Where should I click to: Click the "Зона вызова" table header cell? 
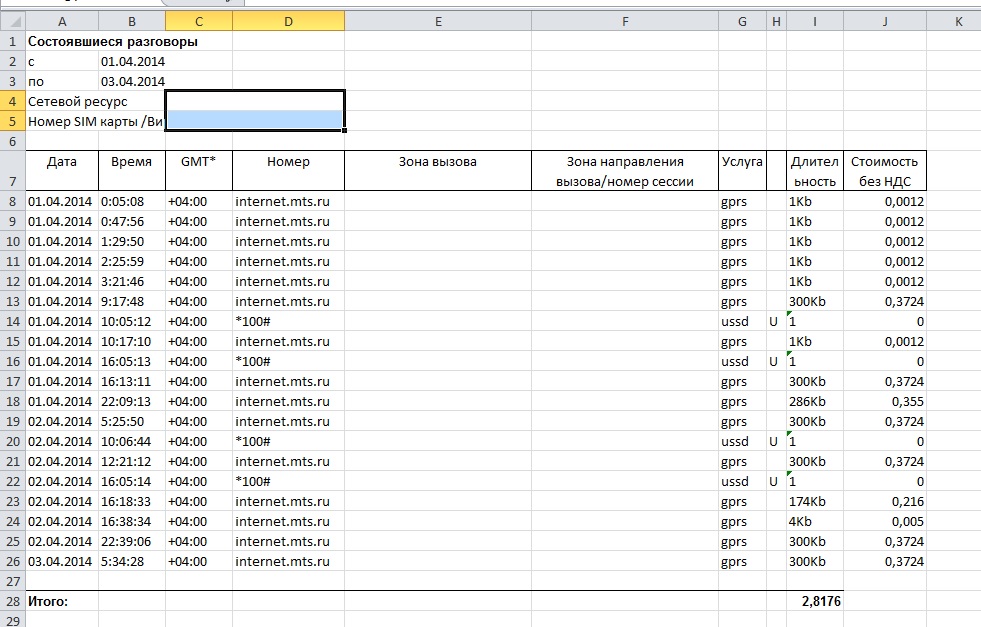437,161
